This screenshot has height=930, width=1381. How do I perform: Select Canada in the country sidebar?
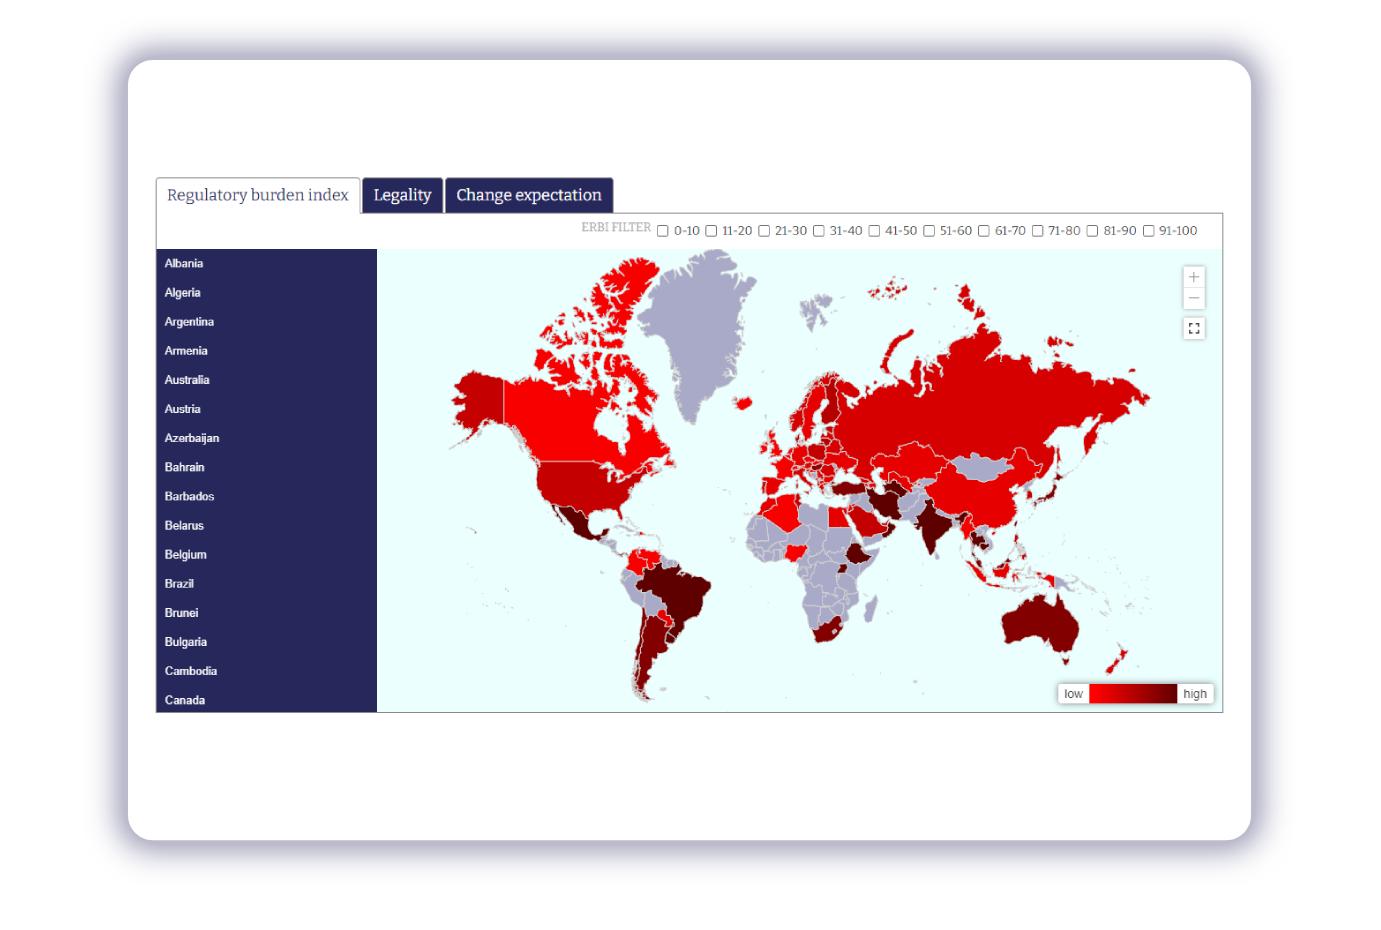[185, 700]
